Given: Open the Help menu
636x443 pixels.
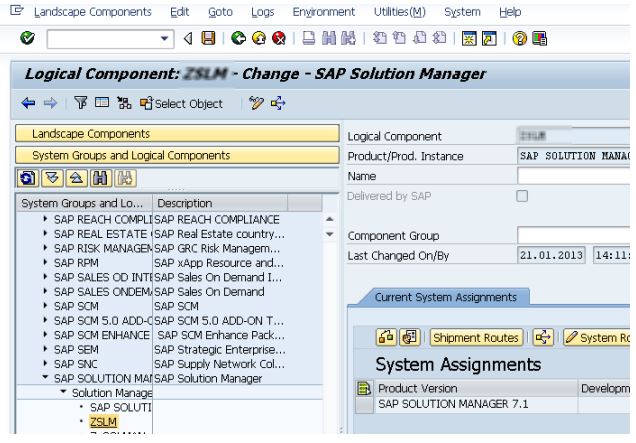Looking at the screenshot, I should pyautogui.click(x=510, y=12).
